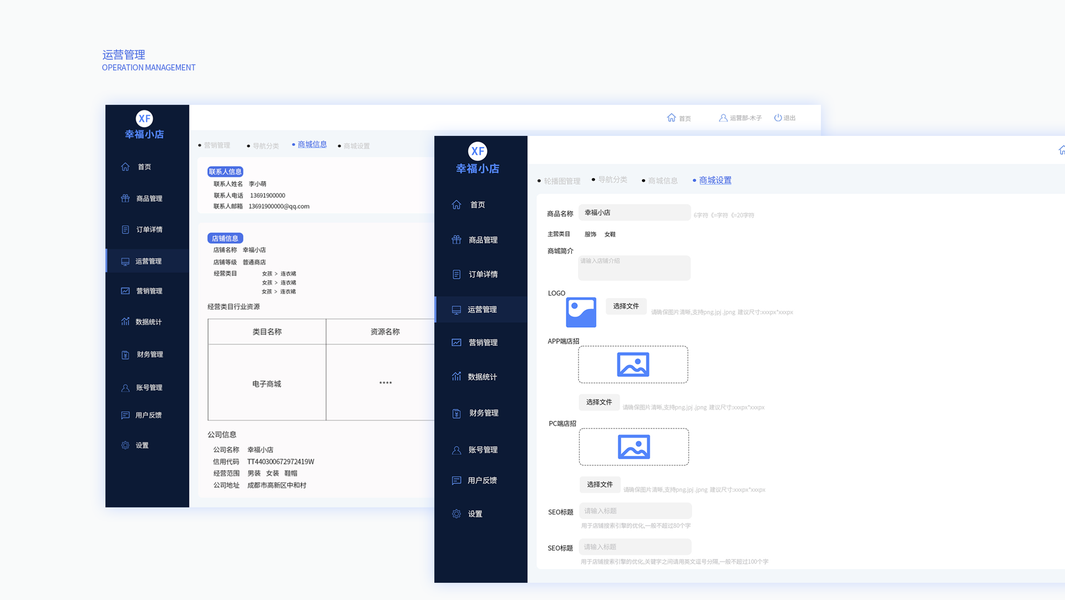Click the credit code TT440300672972419W
The height and width of the screenshot is (600, 1065).
point(281,461)
